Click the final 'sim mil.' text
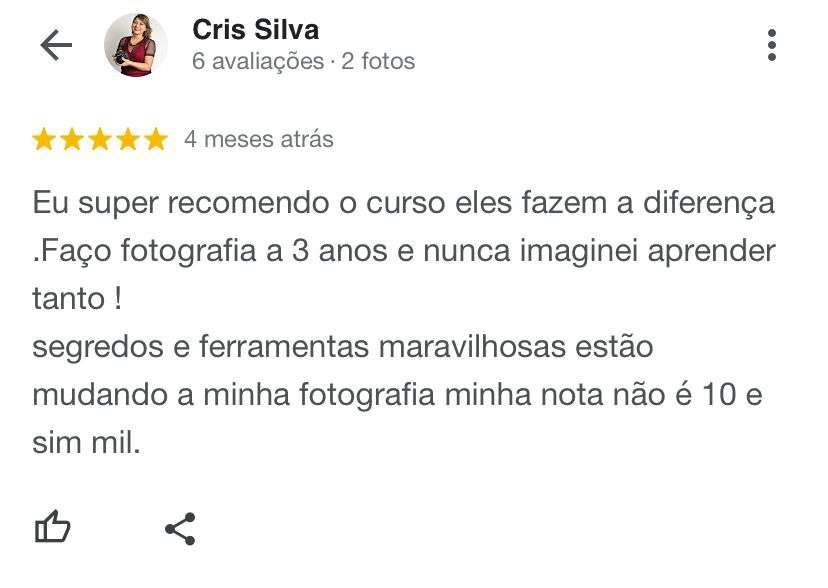This screenshot has width=828, height=588. (x=86, y=442)
